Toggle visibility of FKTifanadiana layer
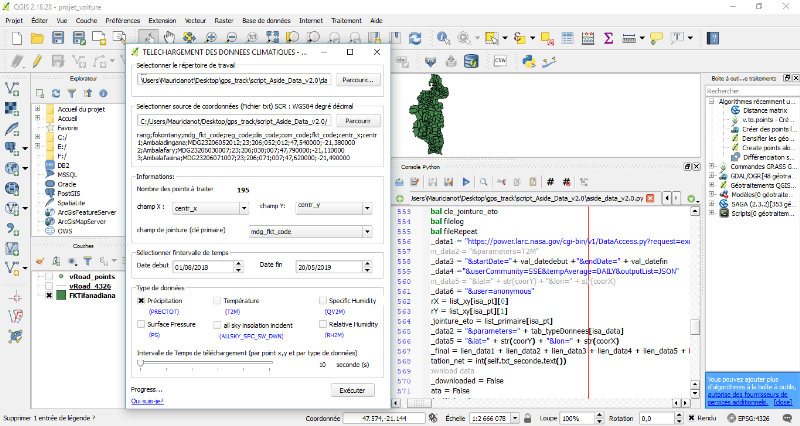 [x=47, y=296]
